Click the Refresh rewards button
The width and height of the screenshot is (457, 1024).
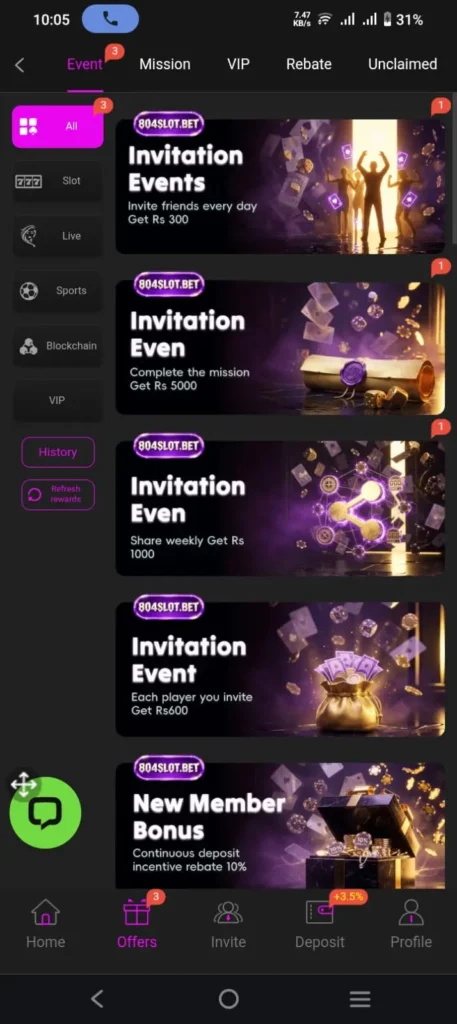(57, 494)
